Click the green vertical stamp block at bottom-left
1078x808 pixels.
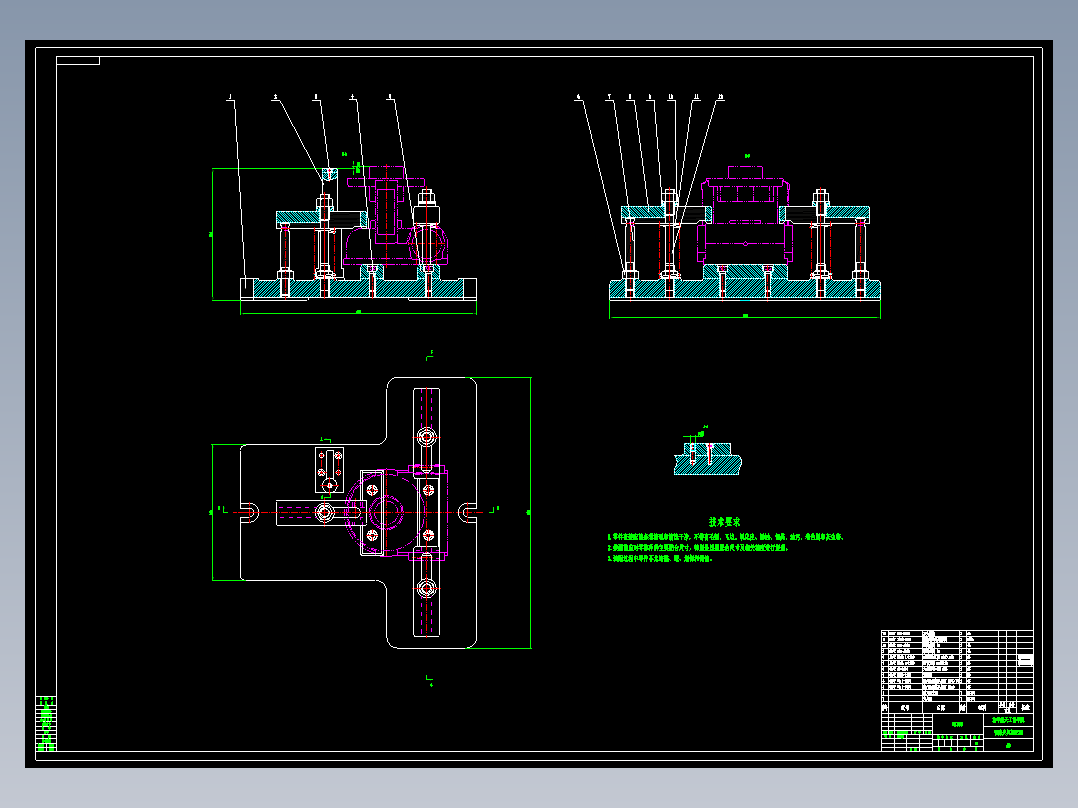46,723
